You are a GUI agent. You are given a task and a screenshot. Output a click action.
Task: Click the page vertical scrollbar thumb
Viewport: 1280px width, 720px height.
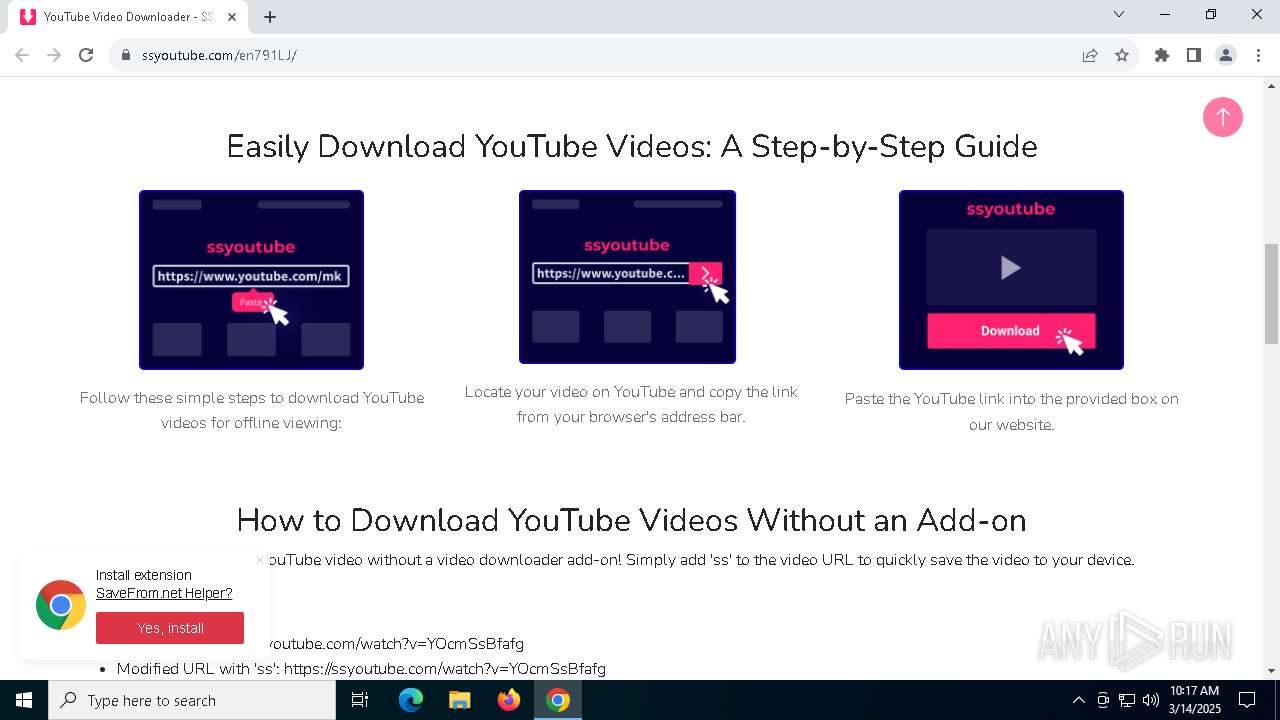coord(1271,293)
